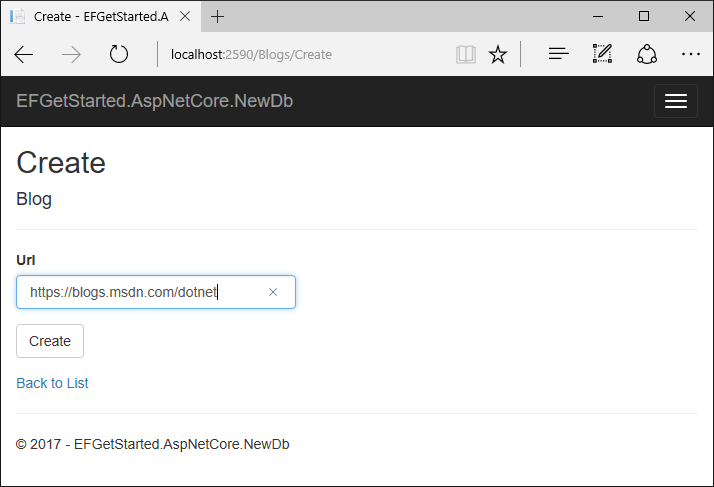Open the Hub panel icon
Screen dimensions: 714x487
tap(558, 55)
